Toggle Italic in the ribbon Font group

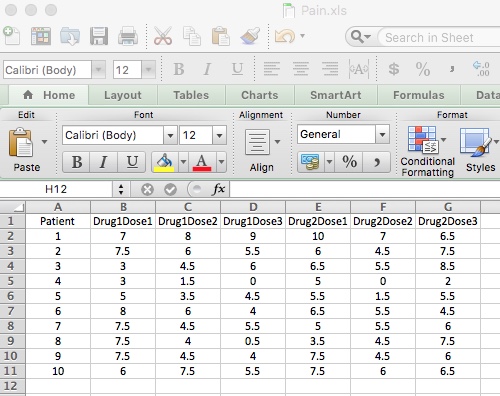click(104, 162)
